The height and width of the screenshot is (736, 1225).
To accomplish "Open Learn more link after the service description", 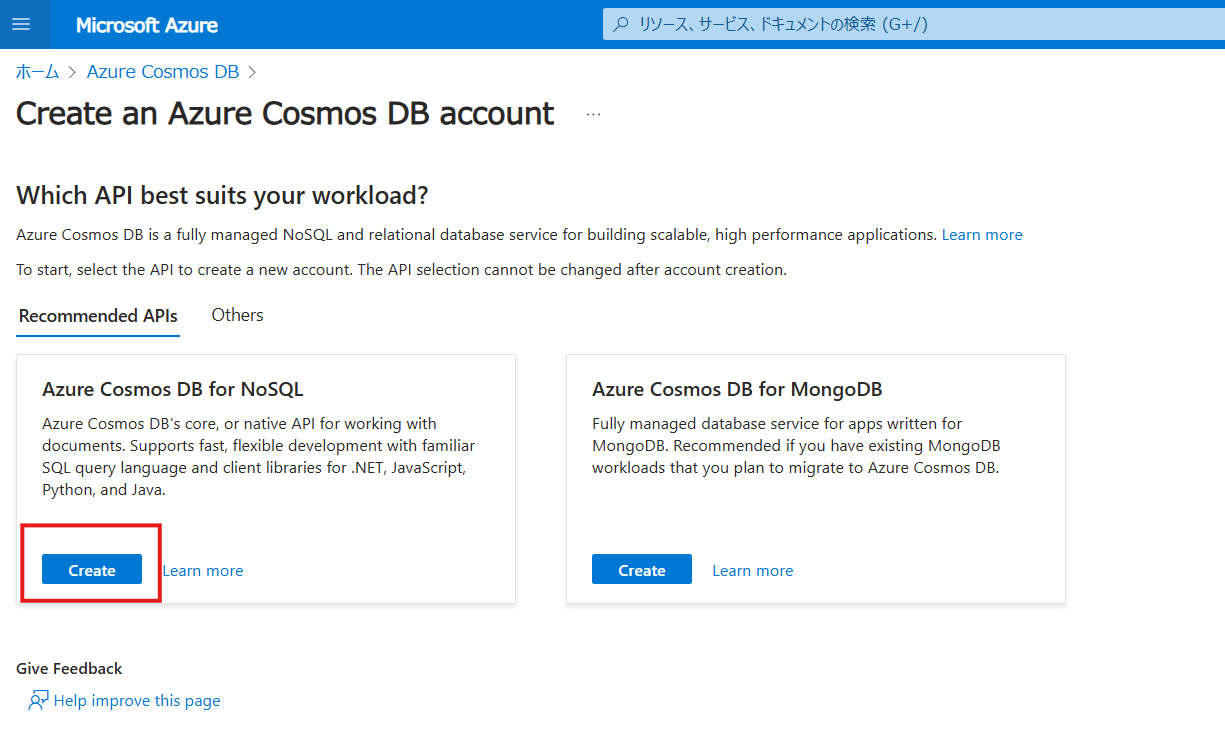I will point(981,235).
